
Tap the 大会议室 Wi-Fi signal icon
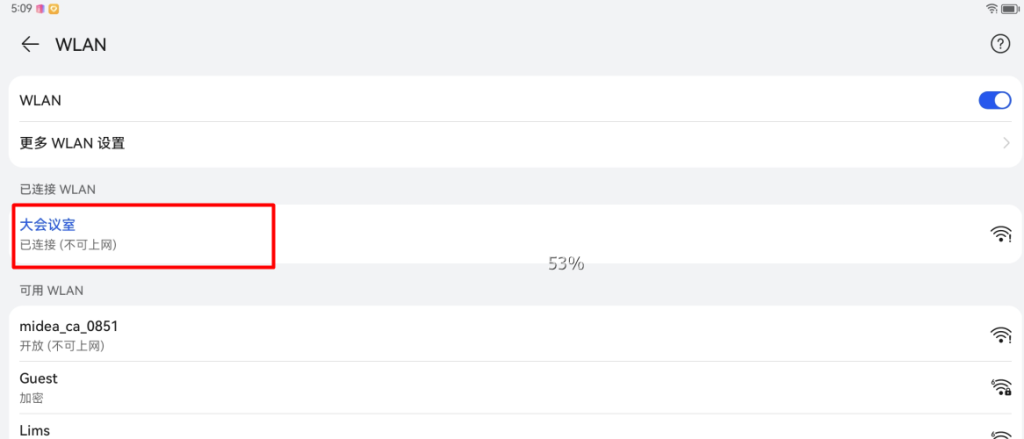tap(1000, 234)
